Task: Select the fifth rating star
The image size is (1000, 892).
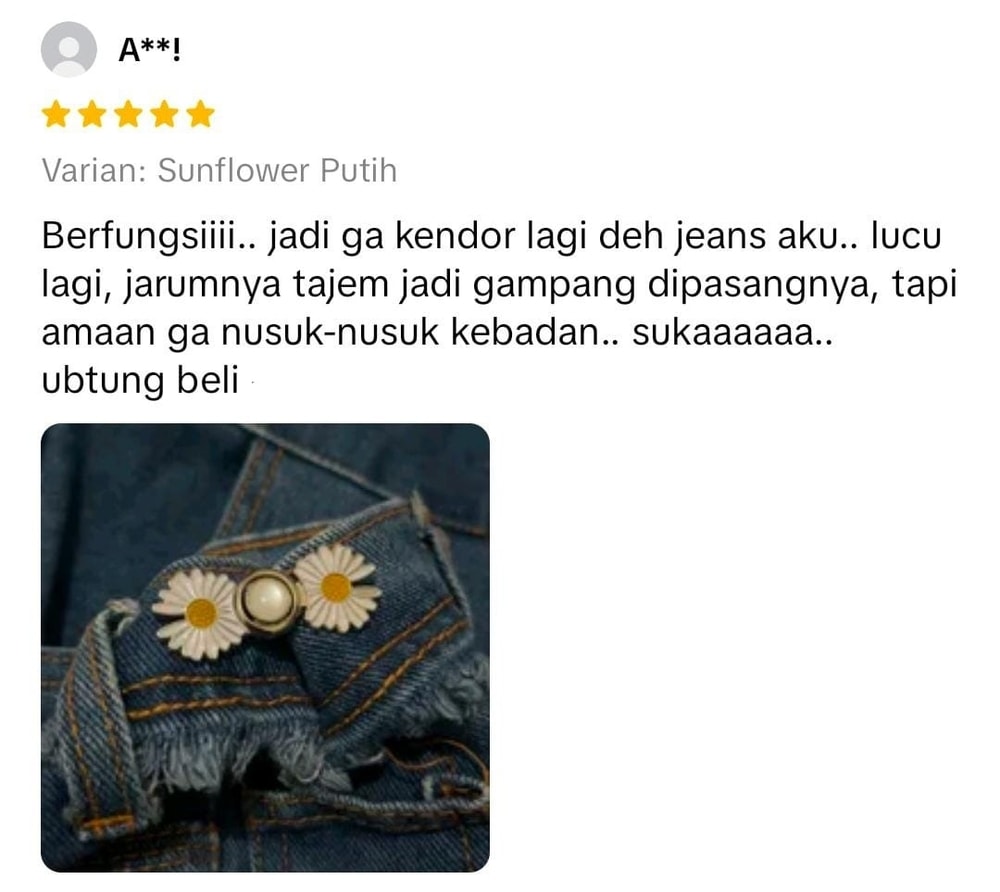Action: pos(200,114)
